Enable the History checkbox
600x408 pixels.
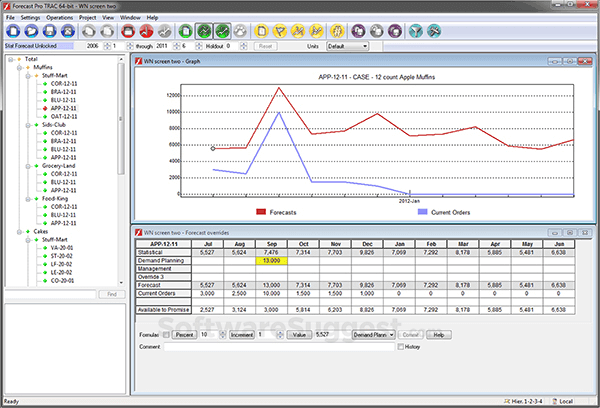[x=402, y=347]
